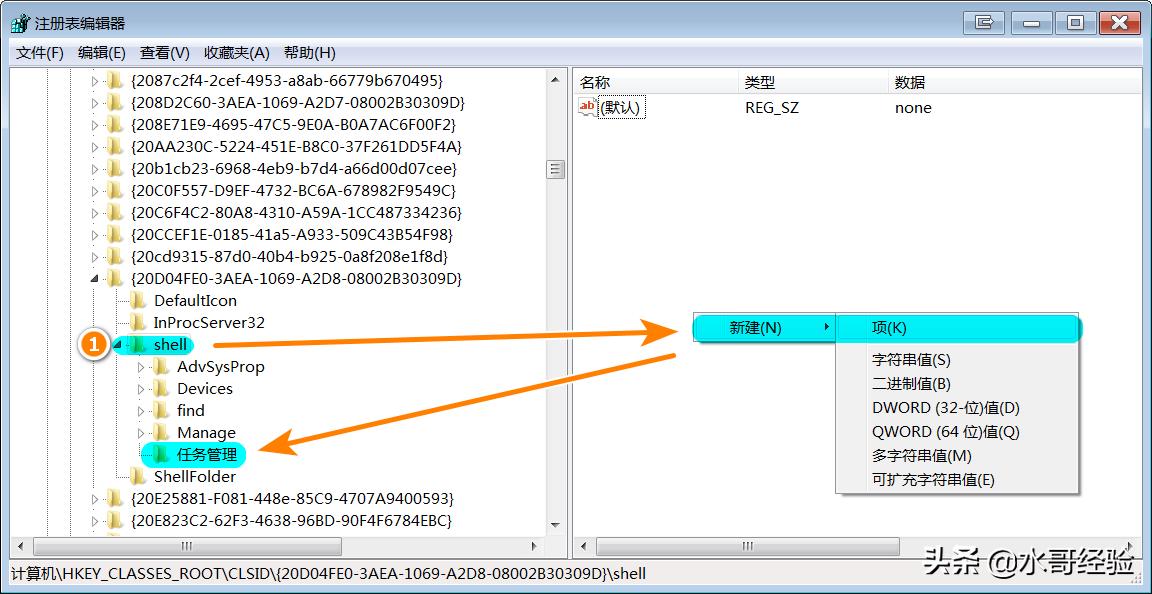
Task: Click the value pane horizontal scrollbar thumb
Action: (x=748, y=546)
